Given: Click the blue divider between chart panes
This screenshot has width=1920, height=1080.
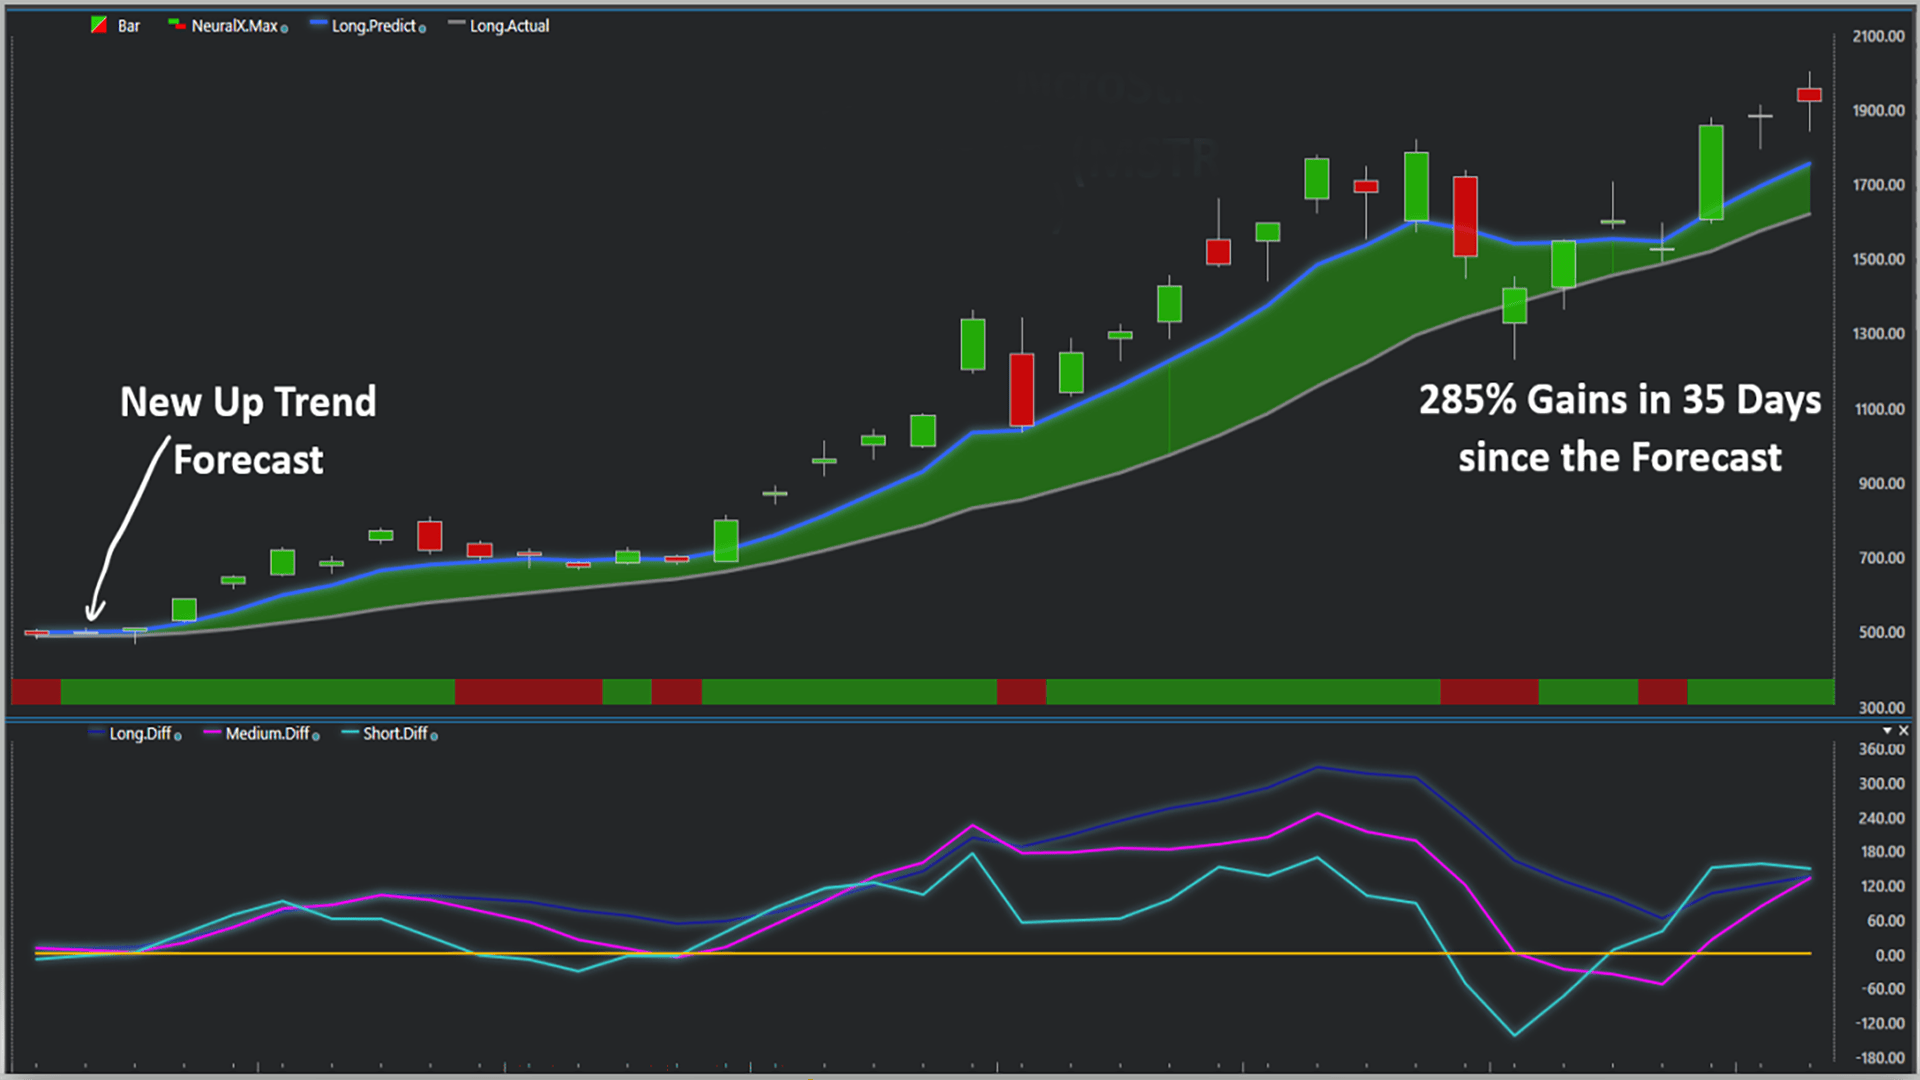Looking at the screenshot, I should pos(960,718).
